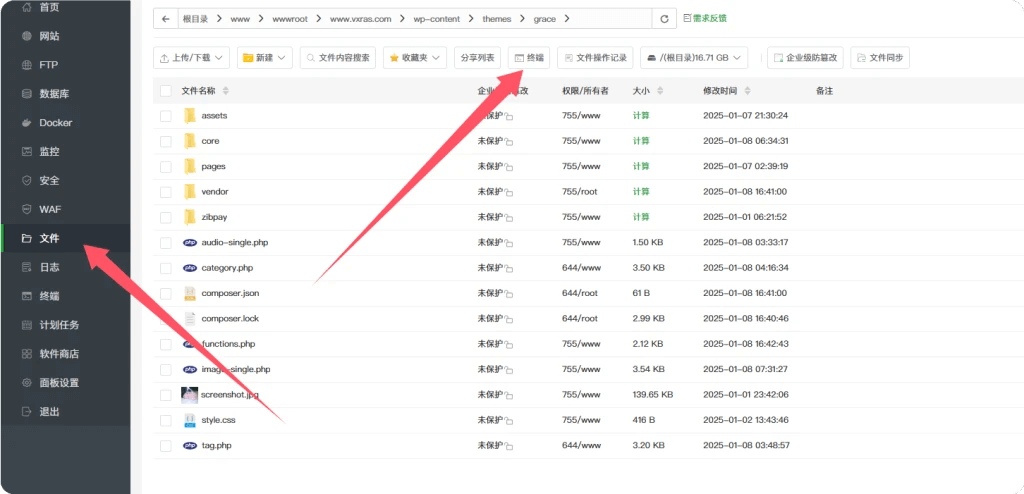Click the wp-content path breadcrumb segment
Image resolution: width=1024 pixels, height=494 pixels.
coord(434,19)
